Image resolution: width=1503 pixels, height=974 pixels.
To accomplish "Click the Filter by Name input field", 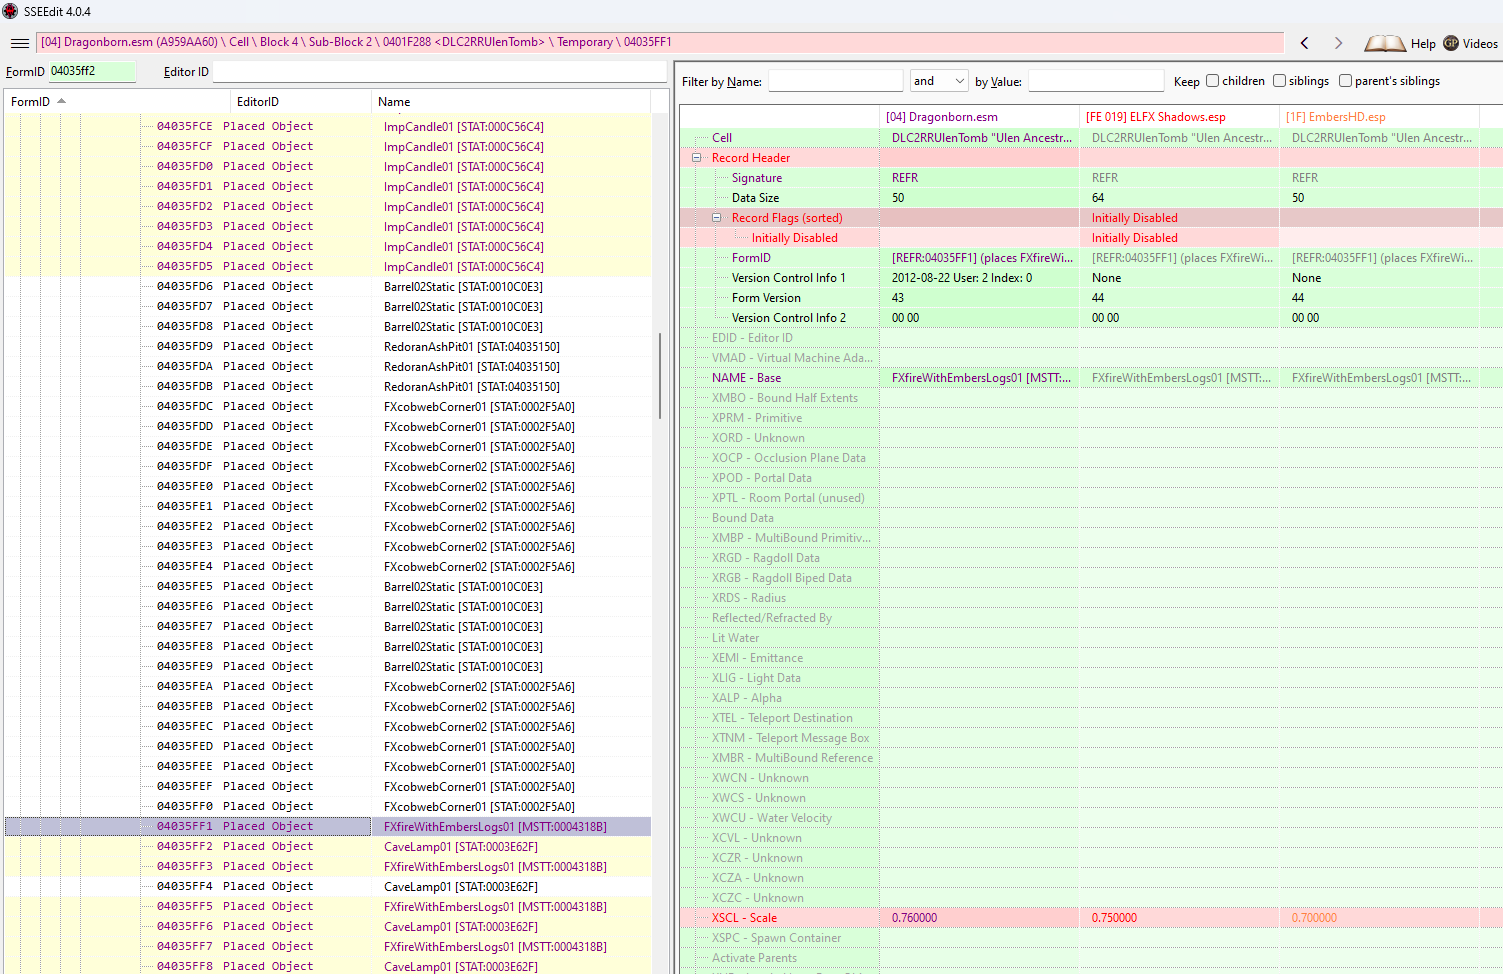I will pos(835,81).
